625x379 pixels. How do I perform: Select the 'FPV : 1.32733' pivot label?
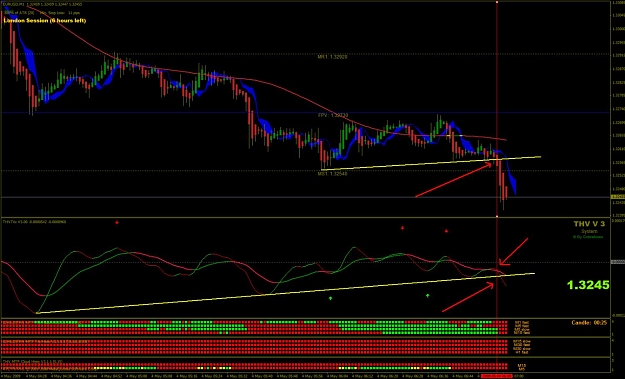[x=333, y=115]
